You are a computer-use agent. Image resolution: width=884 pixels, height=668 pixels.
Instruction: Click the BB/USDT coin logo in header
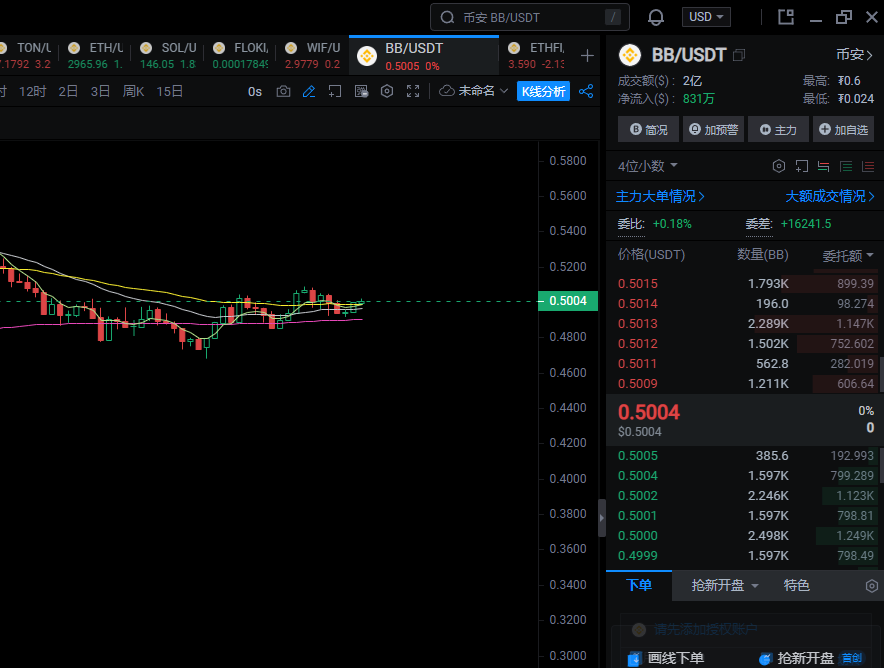click(x=630, y=55)
